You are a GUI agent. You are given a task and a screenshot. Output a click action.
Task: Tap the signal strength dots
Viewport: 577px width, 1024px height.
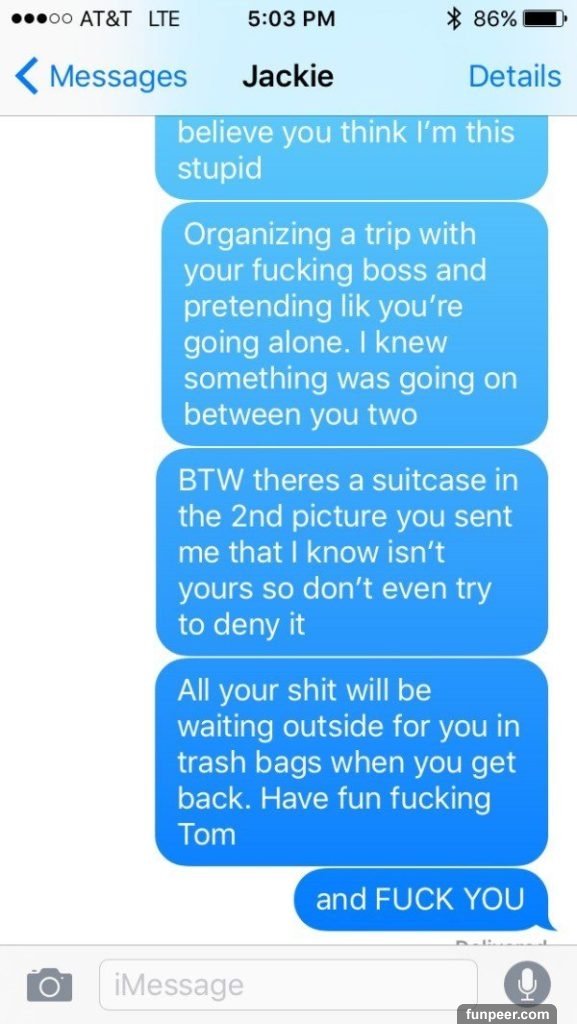[41, 19]
